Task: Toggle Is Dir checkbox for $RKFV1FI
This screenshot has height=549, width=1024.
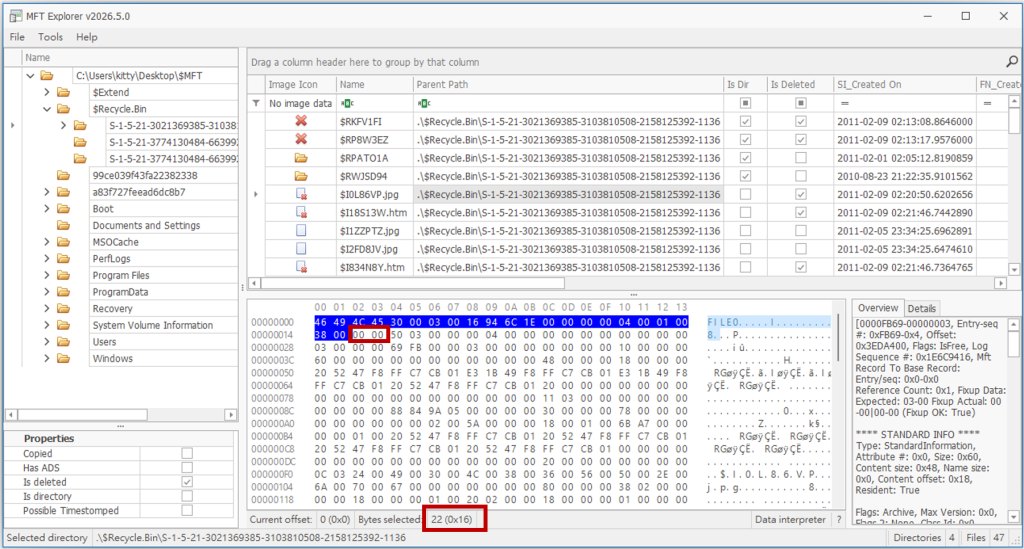Action: (x=745, y=121)
